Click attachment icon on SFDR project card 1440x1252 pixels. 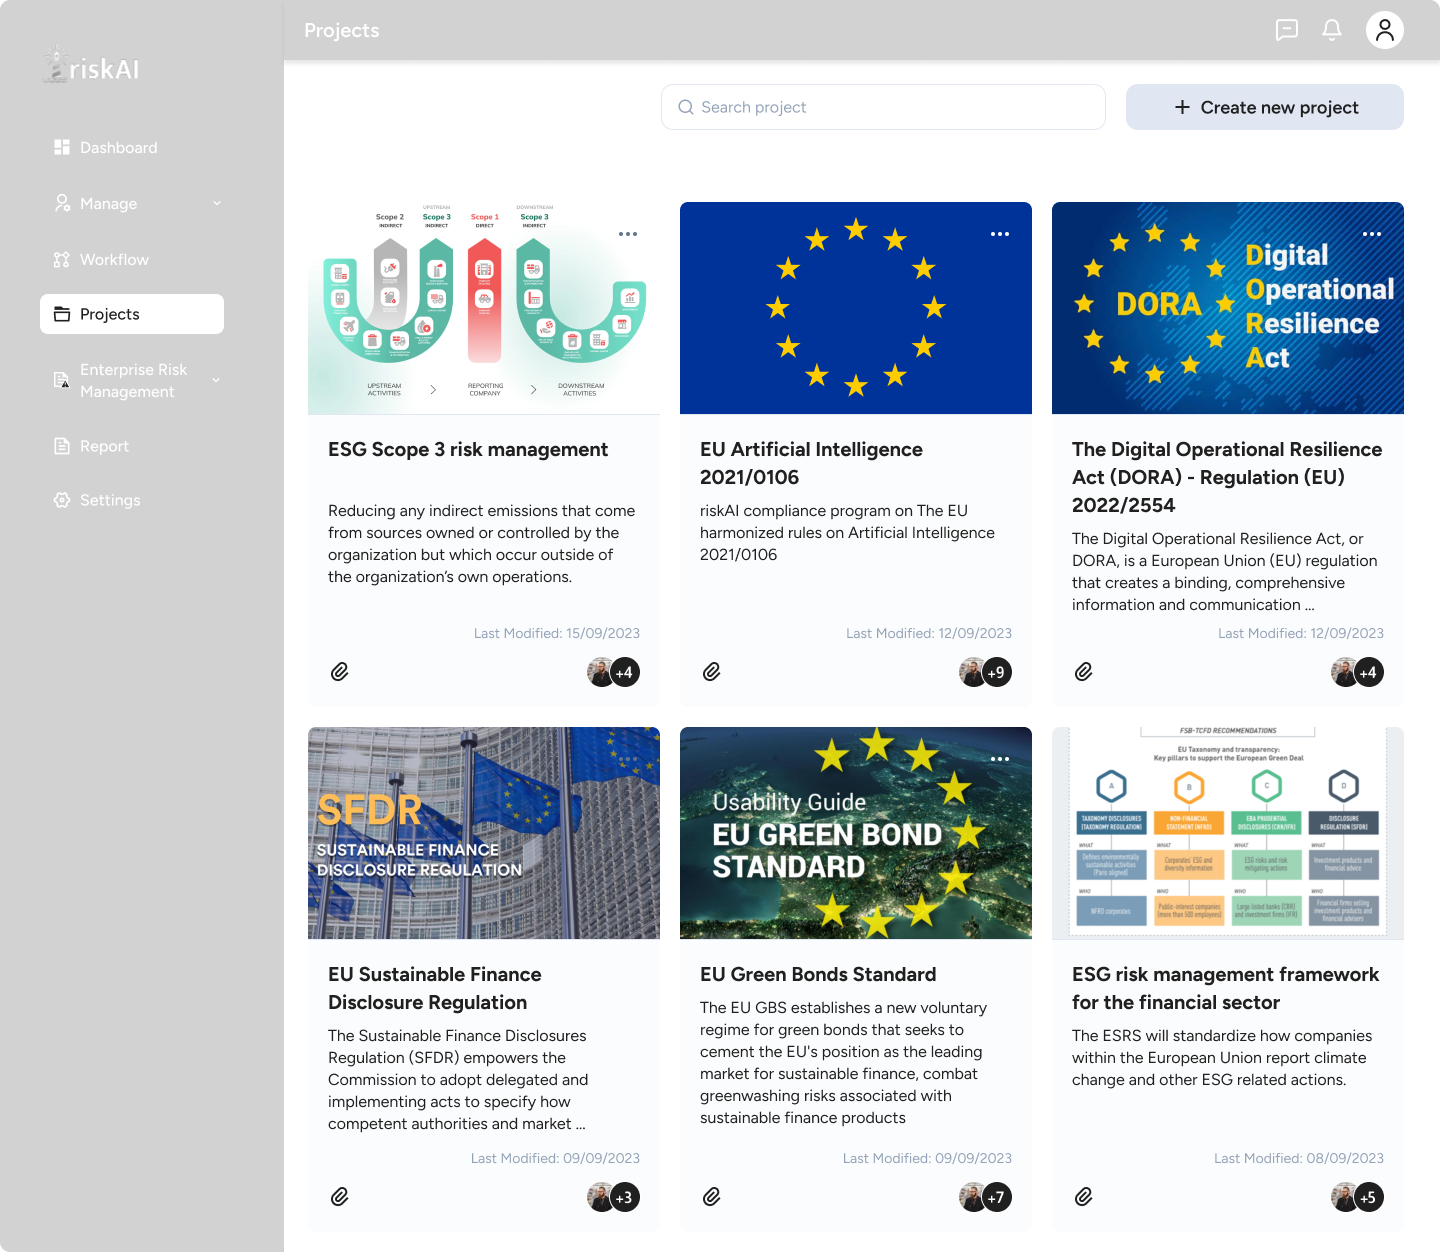340,1197
